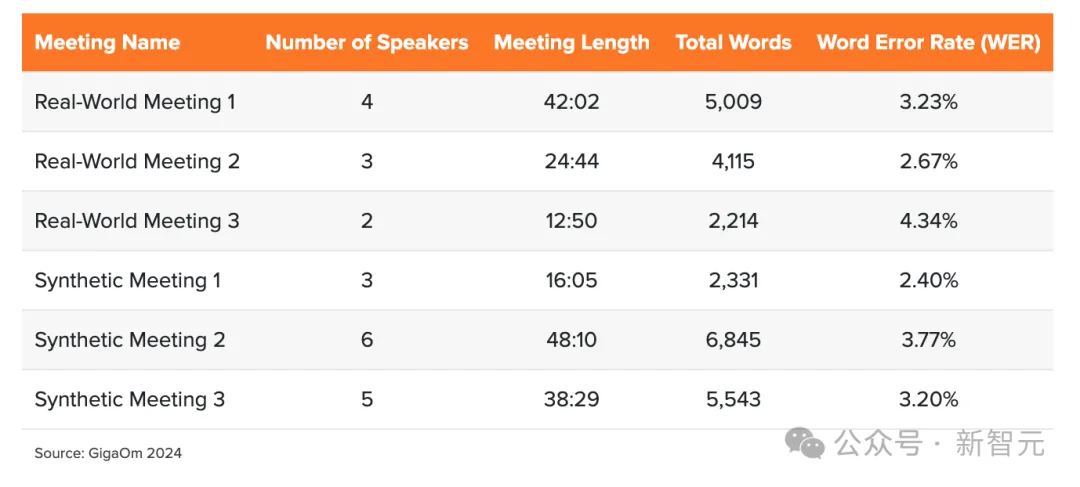The width and height of the screenshot is (1080, 487).
Task: Click the 2.40% WER value
Action: (929, 281)
